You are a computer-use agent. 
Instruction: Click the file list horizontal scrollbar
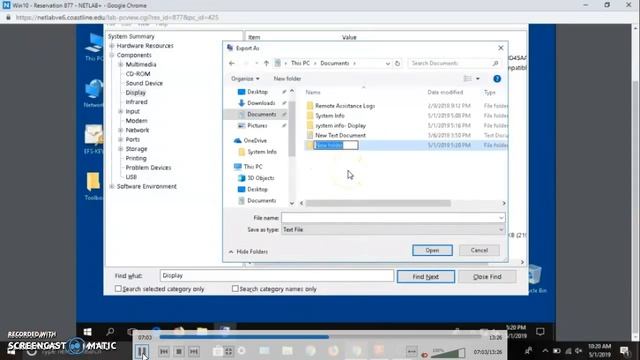[x=378, y=203]
